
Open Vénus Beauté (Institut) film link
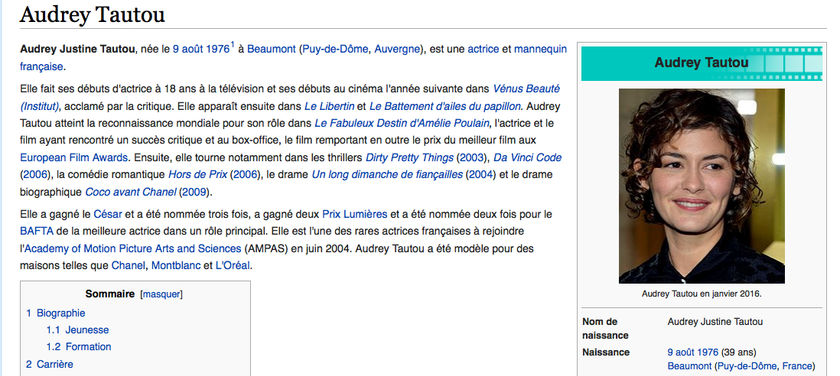pos(526,88)
